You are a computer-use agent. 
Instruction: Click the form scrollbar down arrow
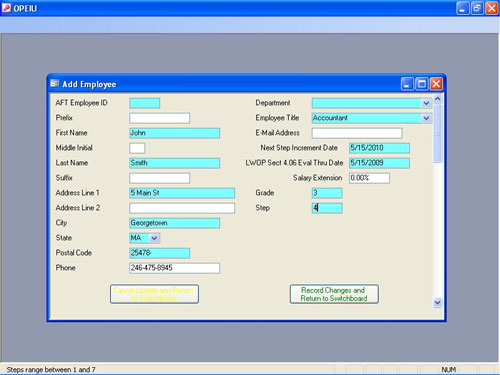pyautogui.click(x=438, y=303)
